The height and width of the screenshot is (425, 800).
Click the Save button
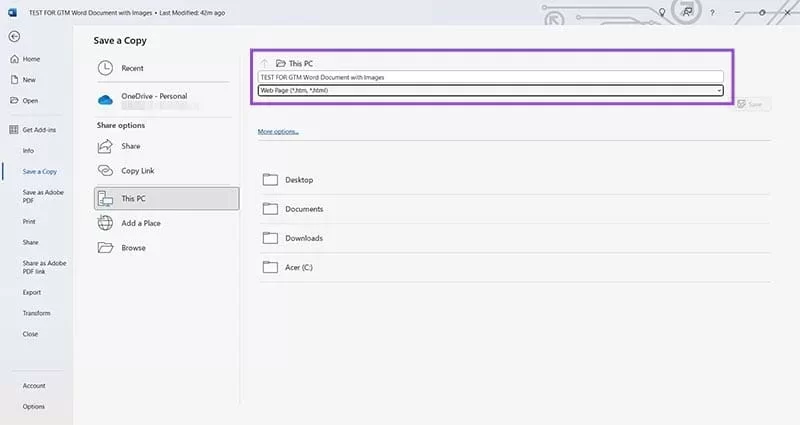coord(753,104)
